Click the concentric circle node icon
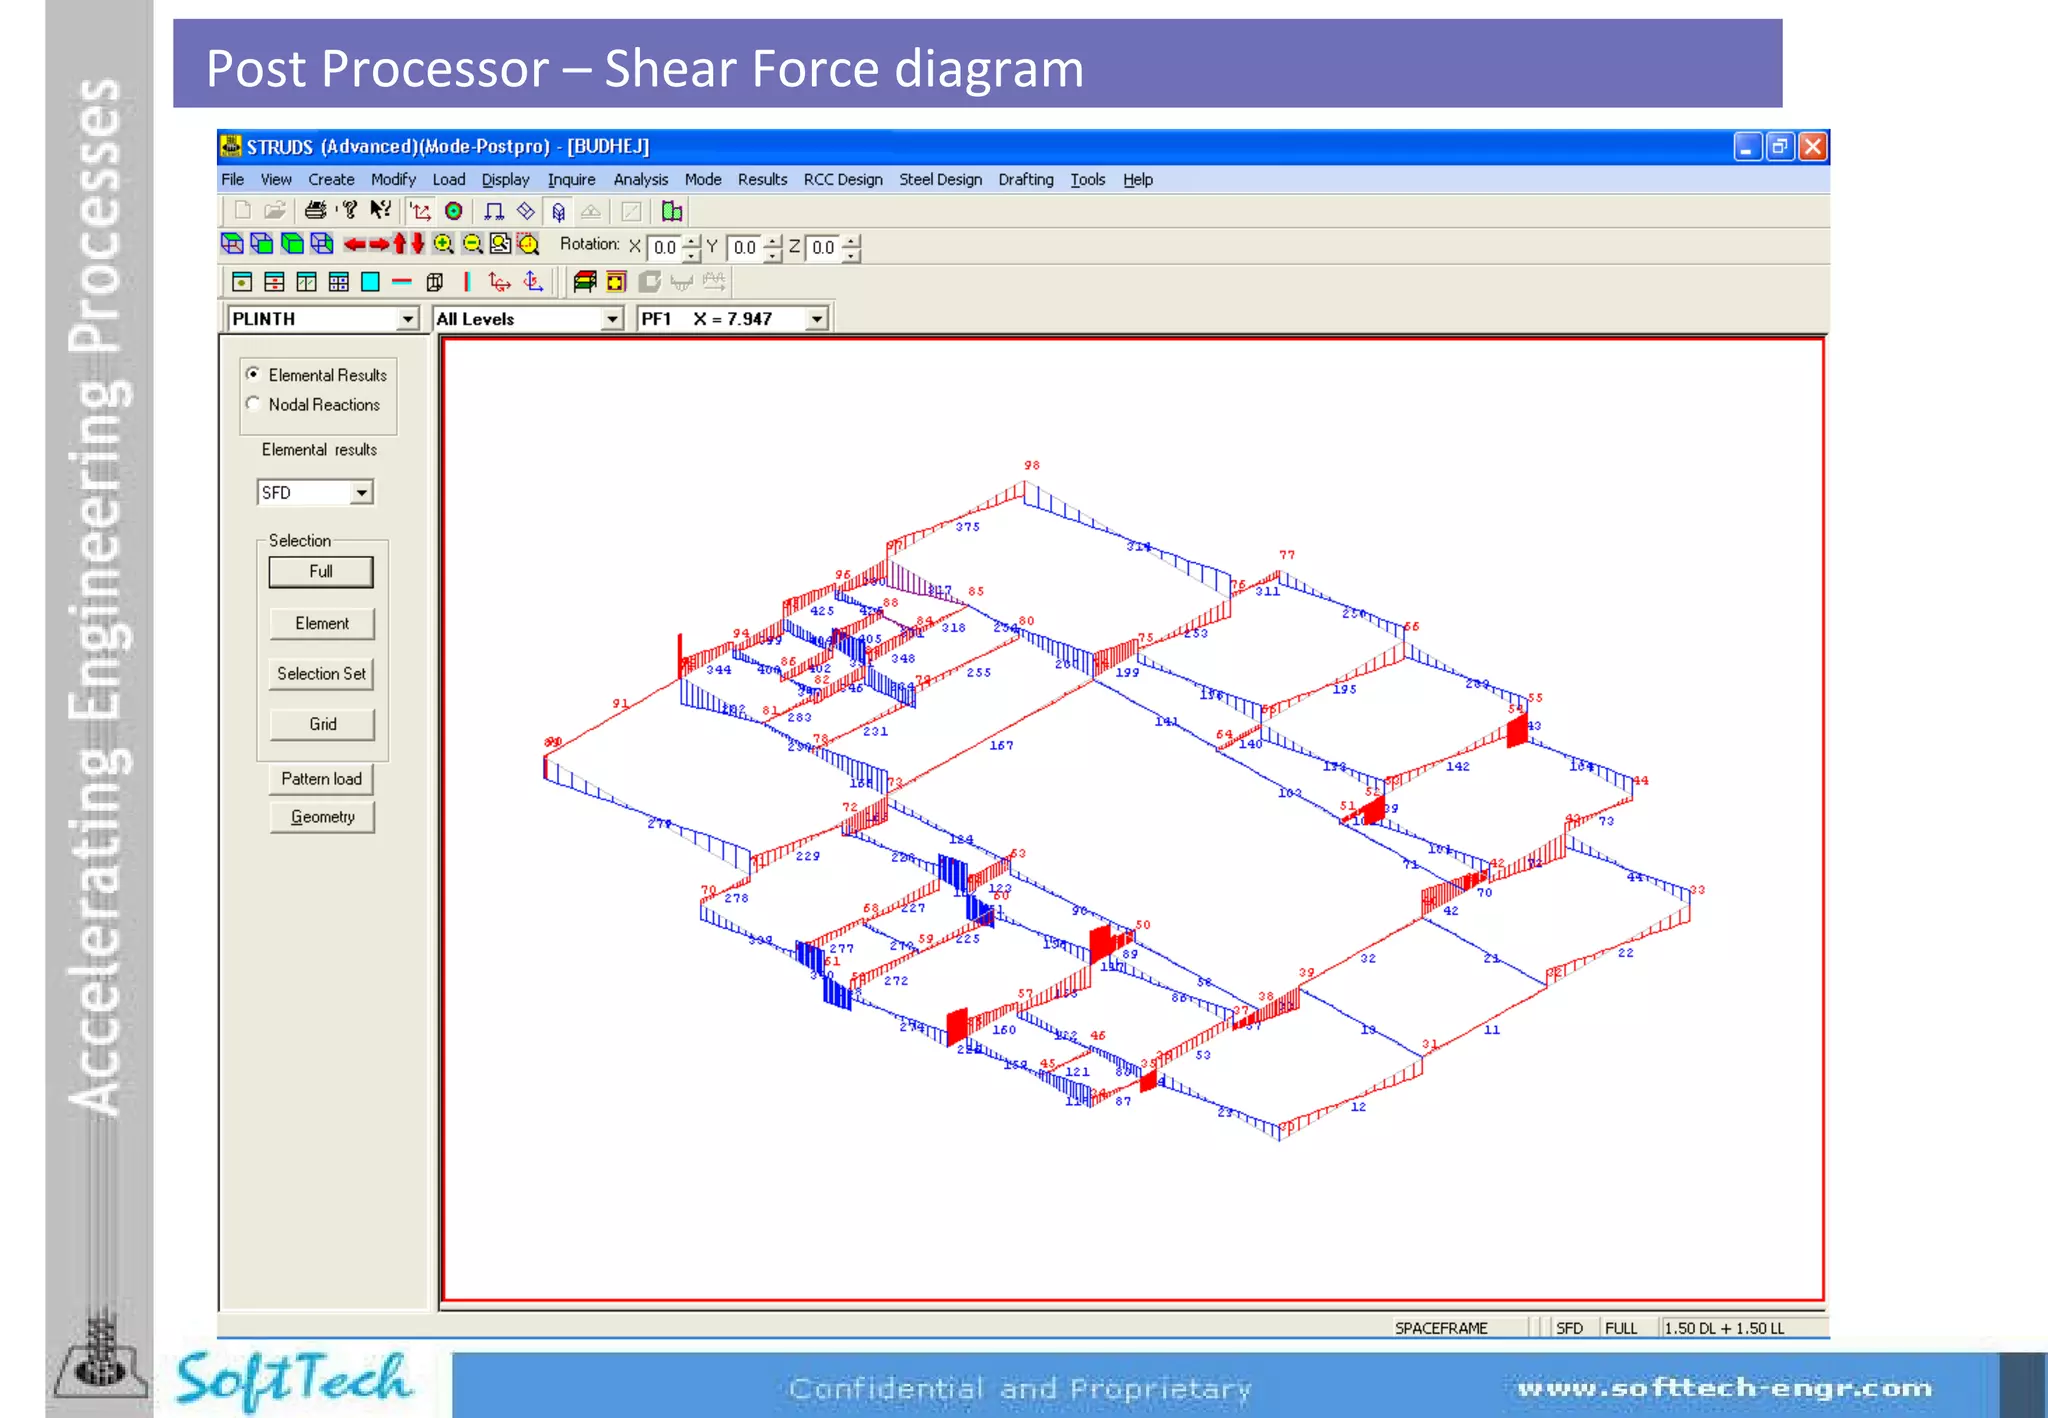 click(x=453, y=211)
